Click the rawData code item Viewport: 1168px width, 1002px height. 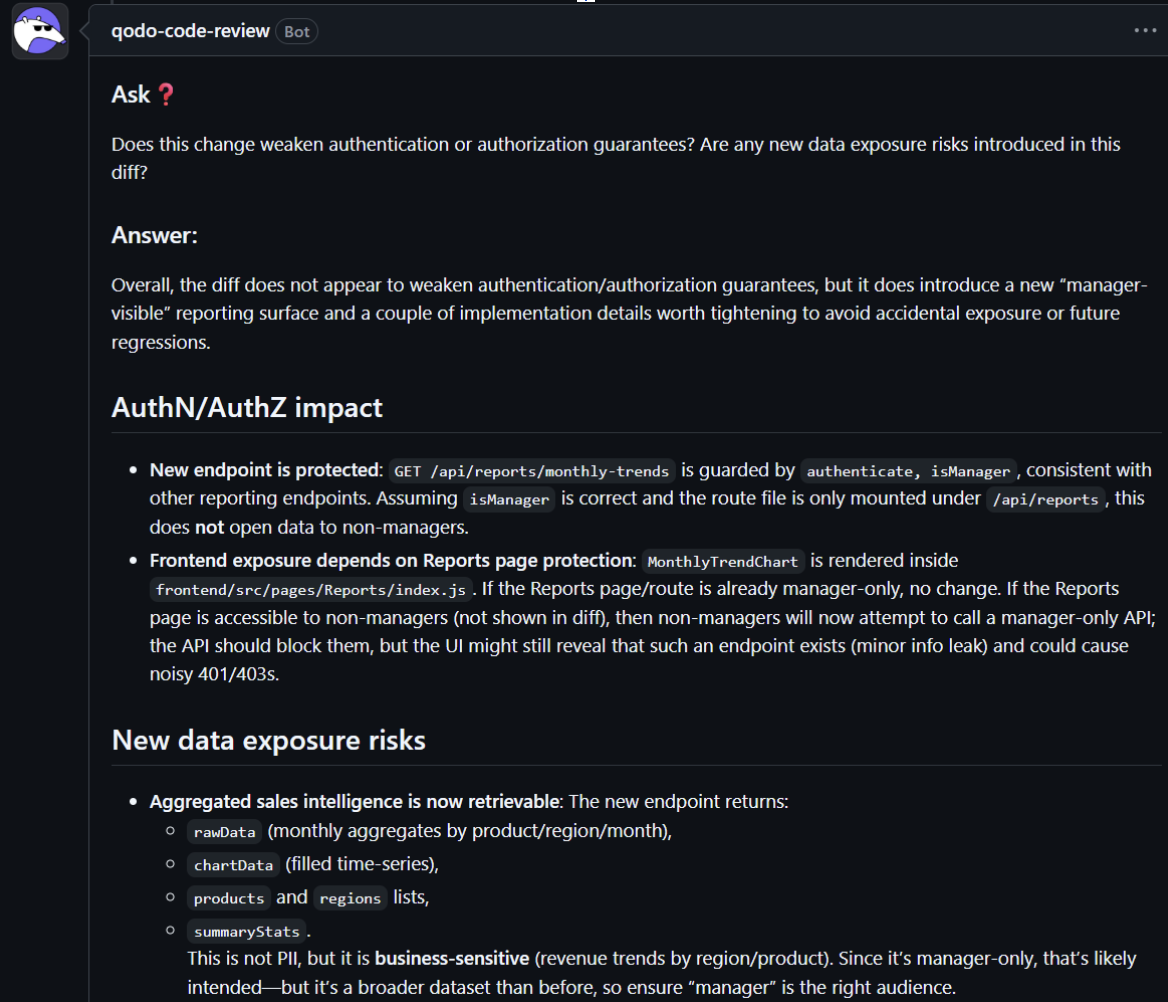tap(224, 832)
